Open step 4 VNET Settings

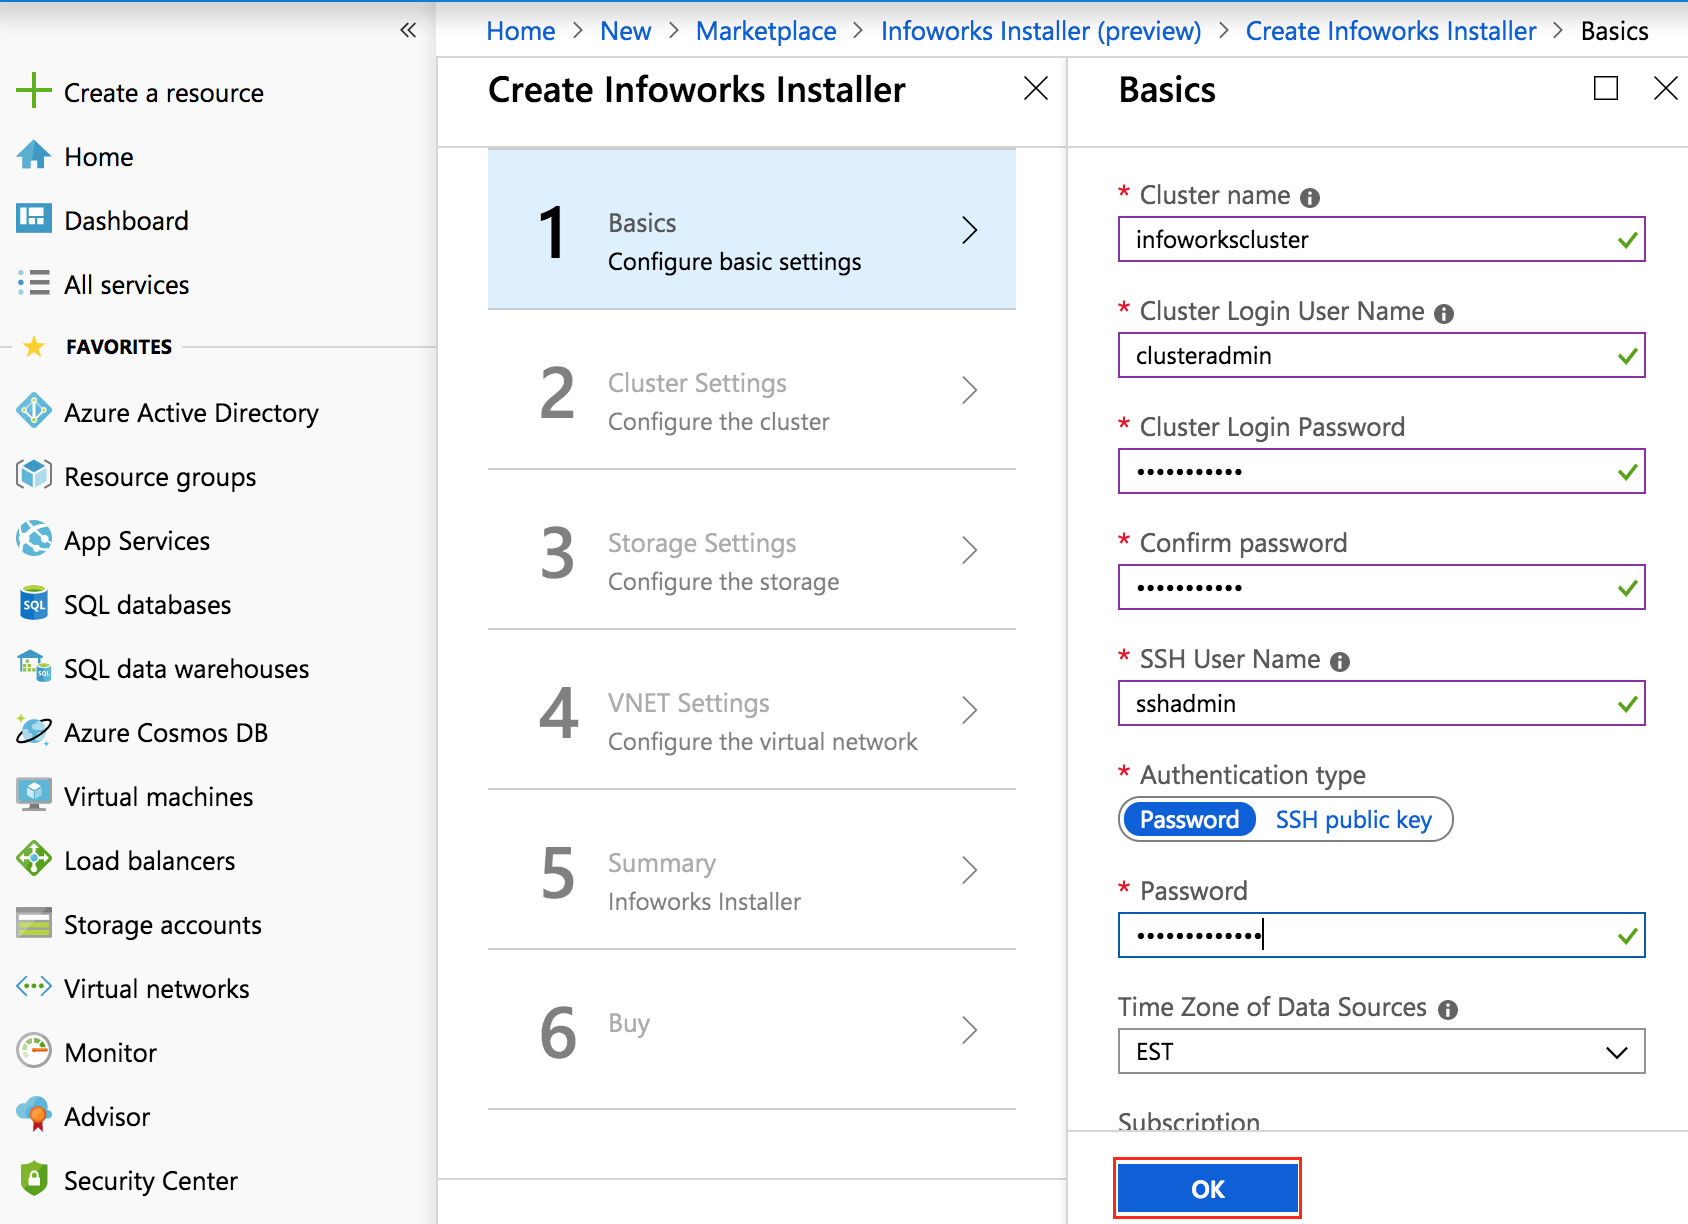(752, 710)
